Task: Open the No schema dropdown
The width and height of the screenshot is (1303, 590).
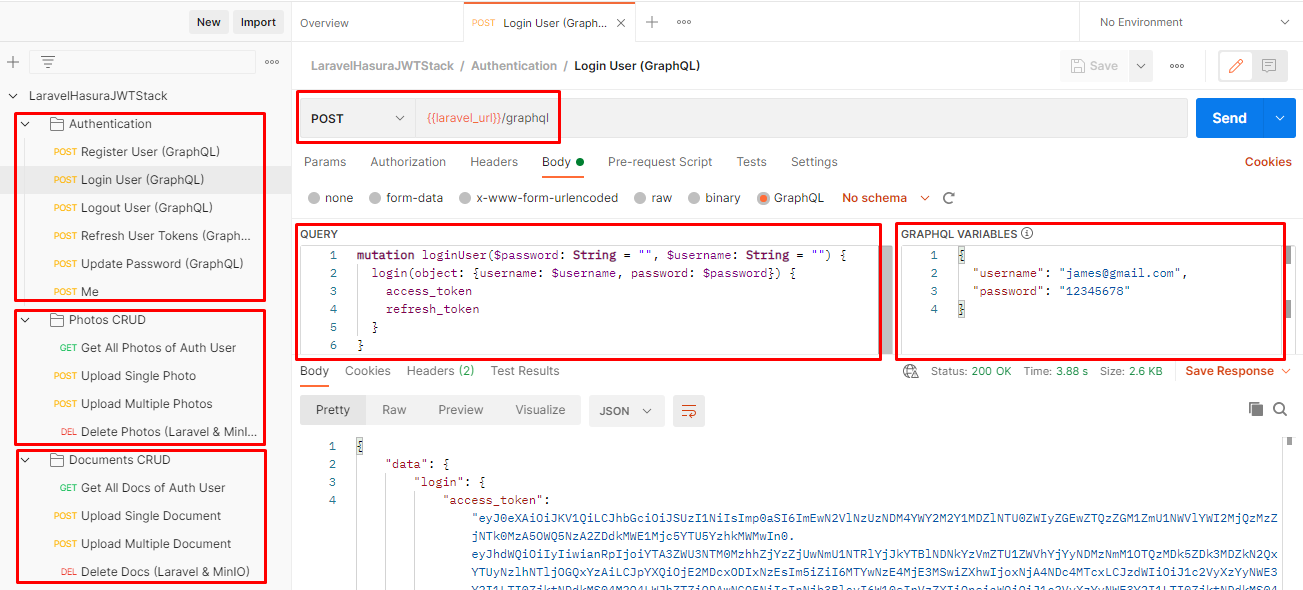Action: (885, 198)
